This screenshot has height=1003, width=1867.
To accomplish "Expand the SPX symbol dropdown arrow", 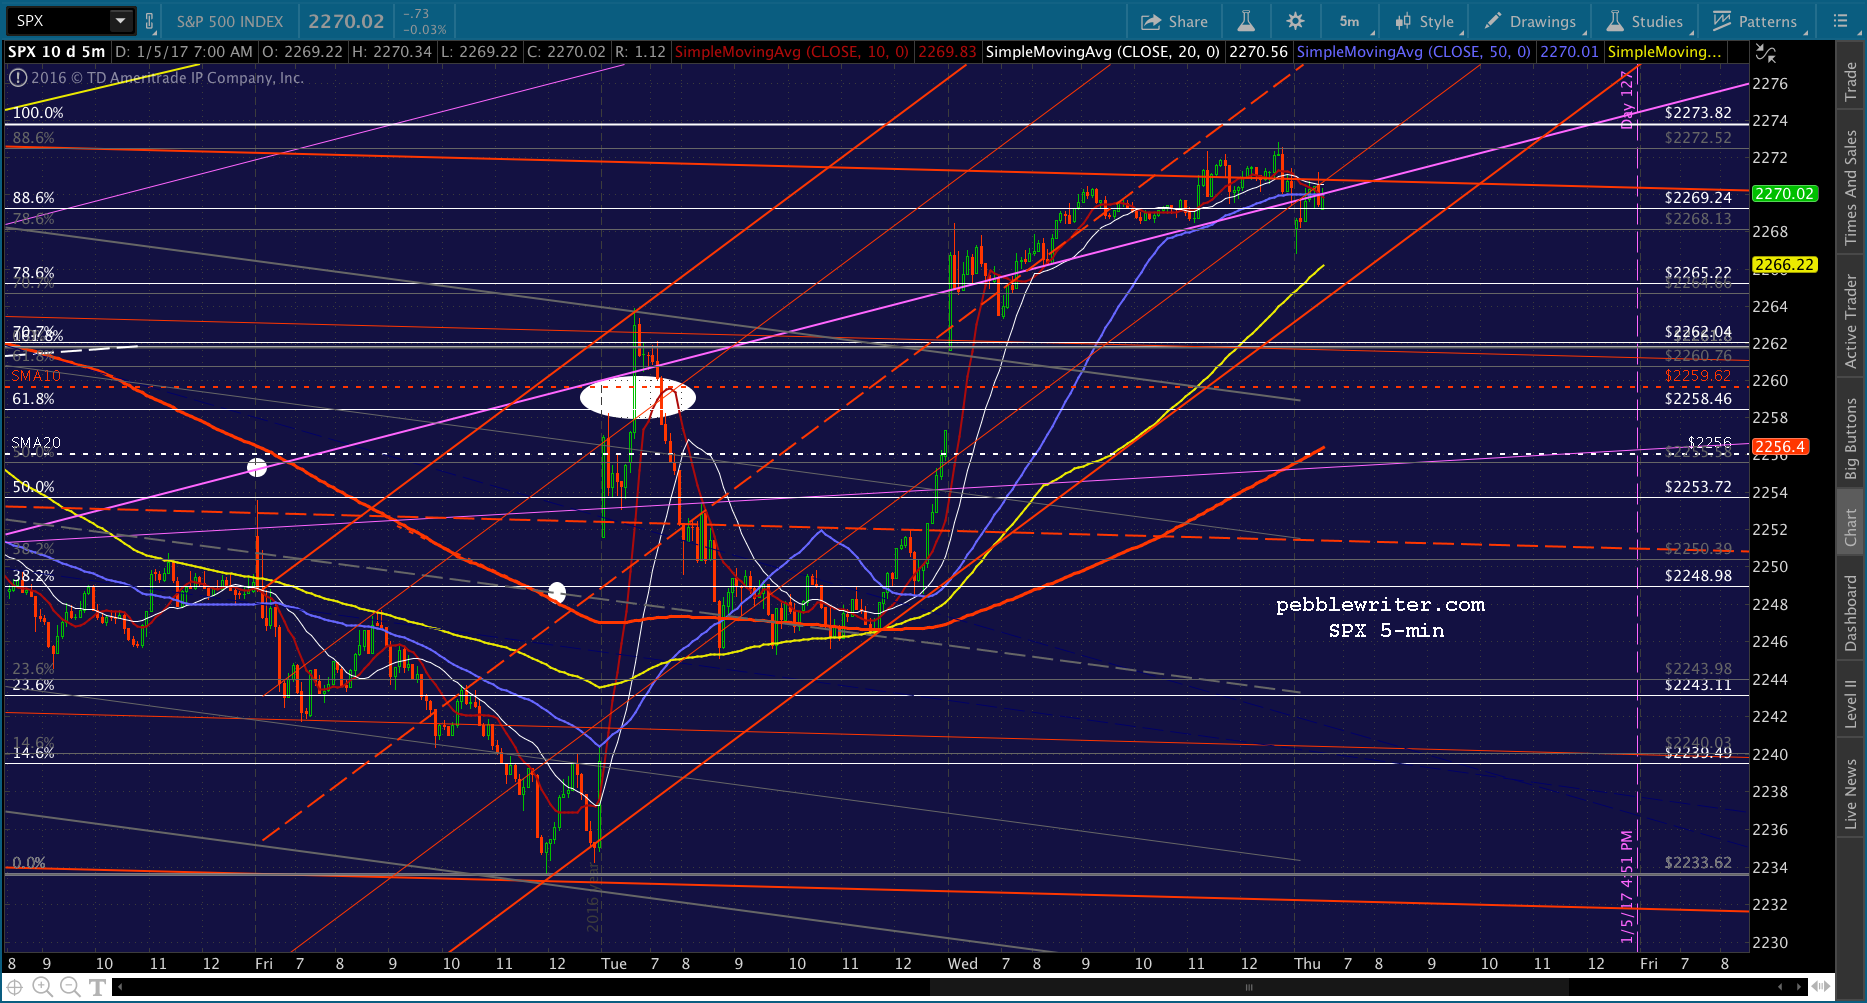I will click(x=121, y=21).
